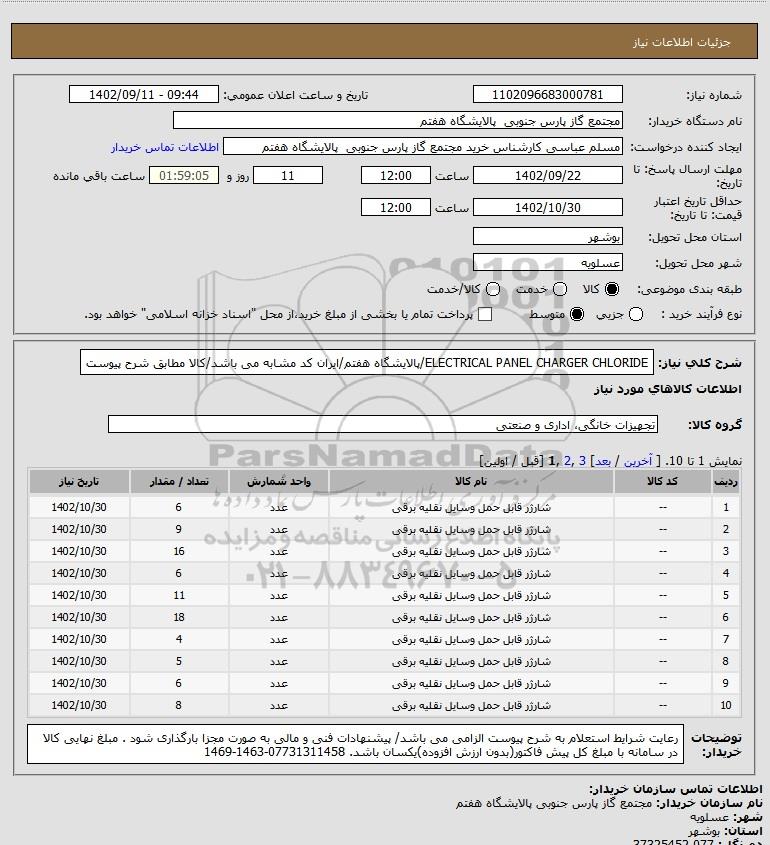Click the quantity 18 in row 6
This screenshot has width=770, height=845.
coord(179,617)
